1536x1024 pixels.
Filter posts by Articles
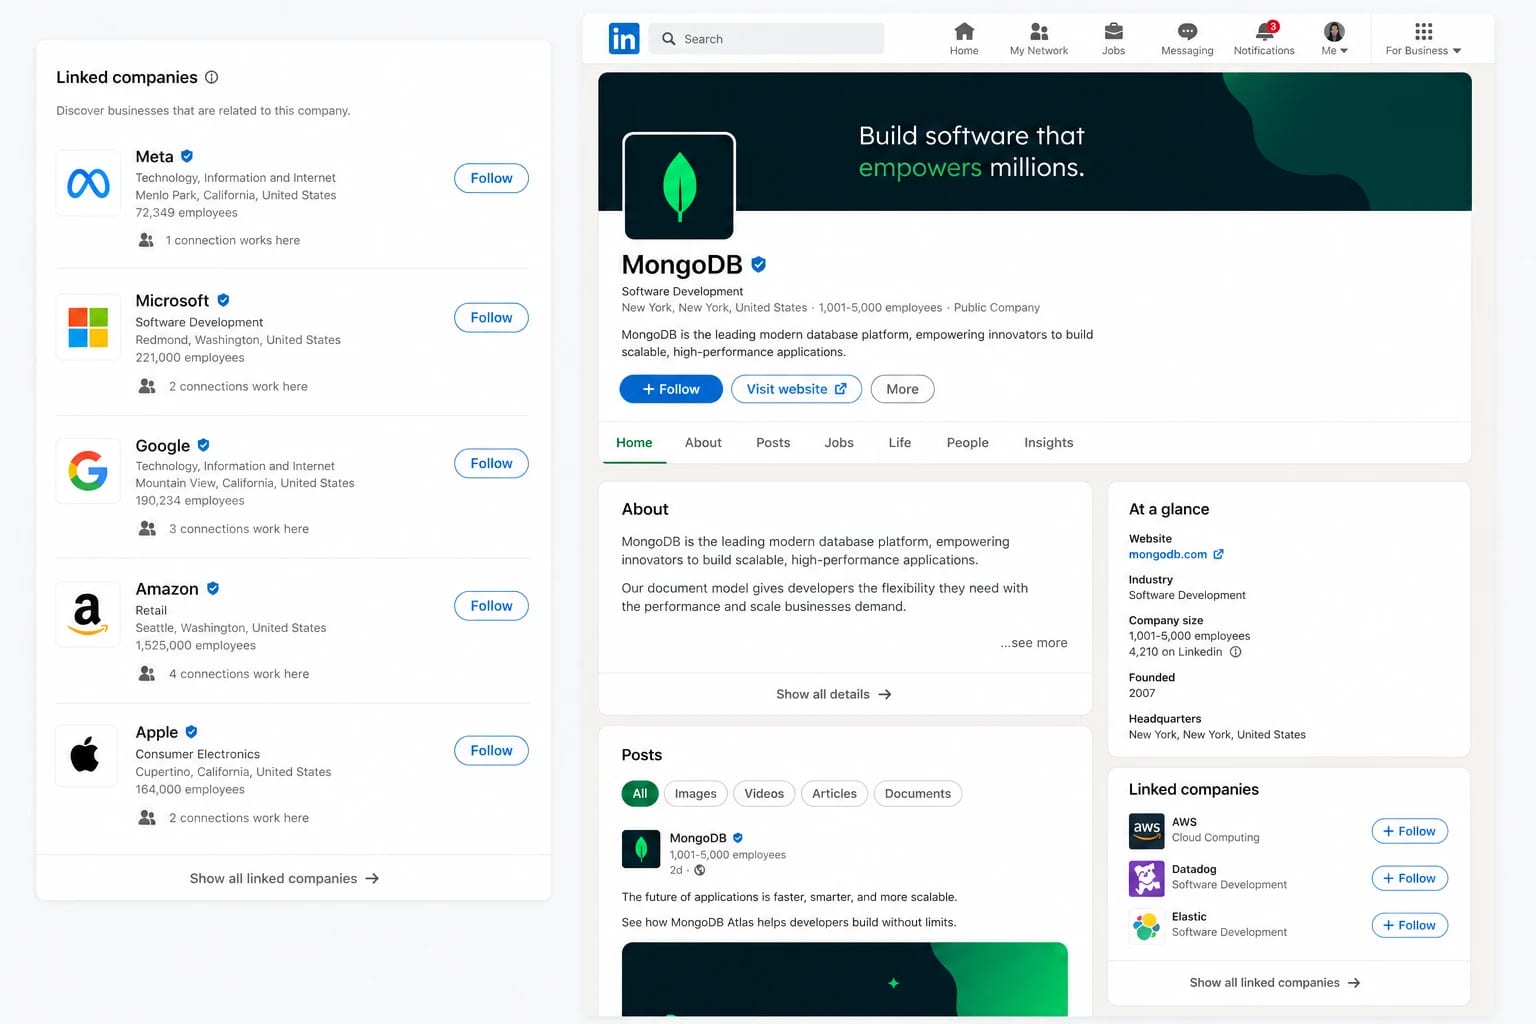(x=834, y=794)
